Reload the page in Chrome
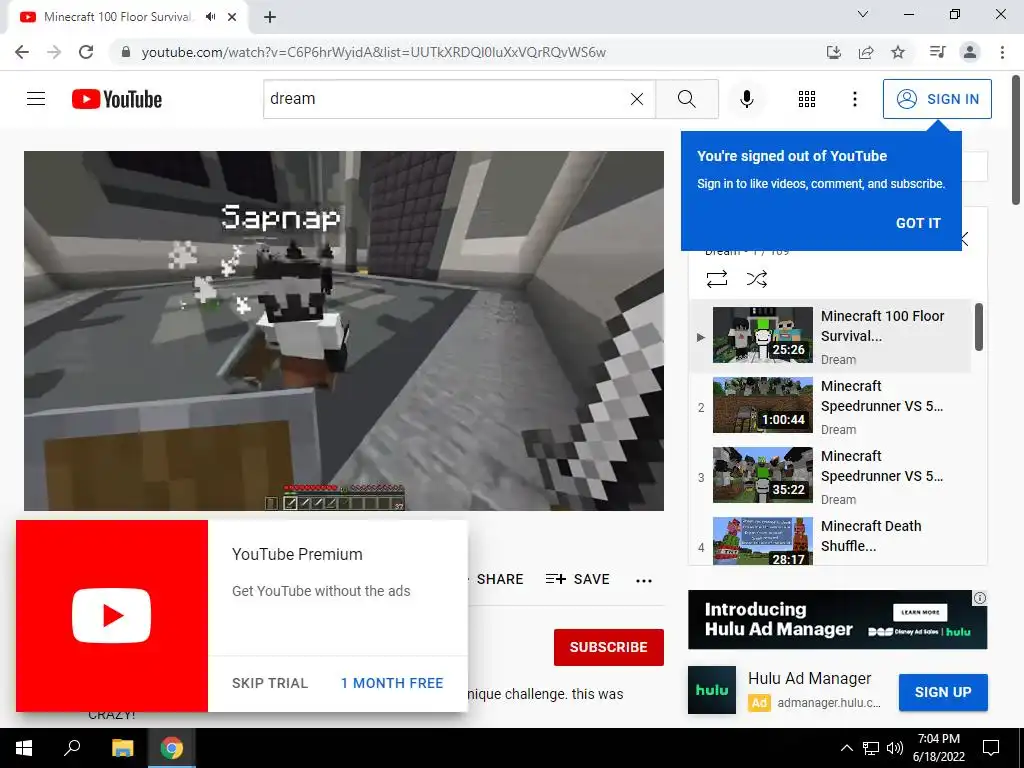This screenshot has height=768, width=1024. pyautogui.click(x=86, y=52)
